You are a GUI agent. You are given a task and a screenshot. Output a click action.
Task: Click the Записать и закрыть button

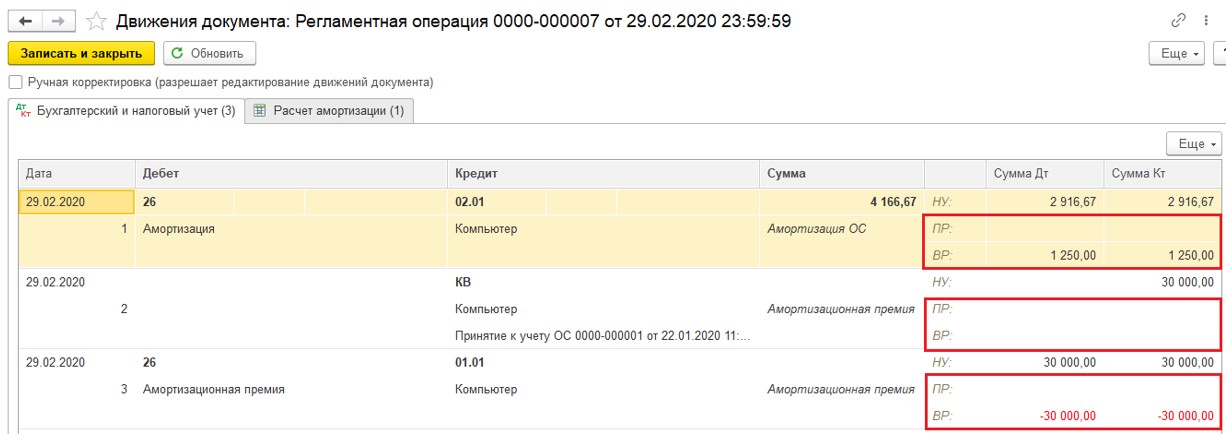[82, 53]
